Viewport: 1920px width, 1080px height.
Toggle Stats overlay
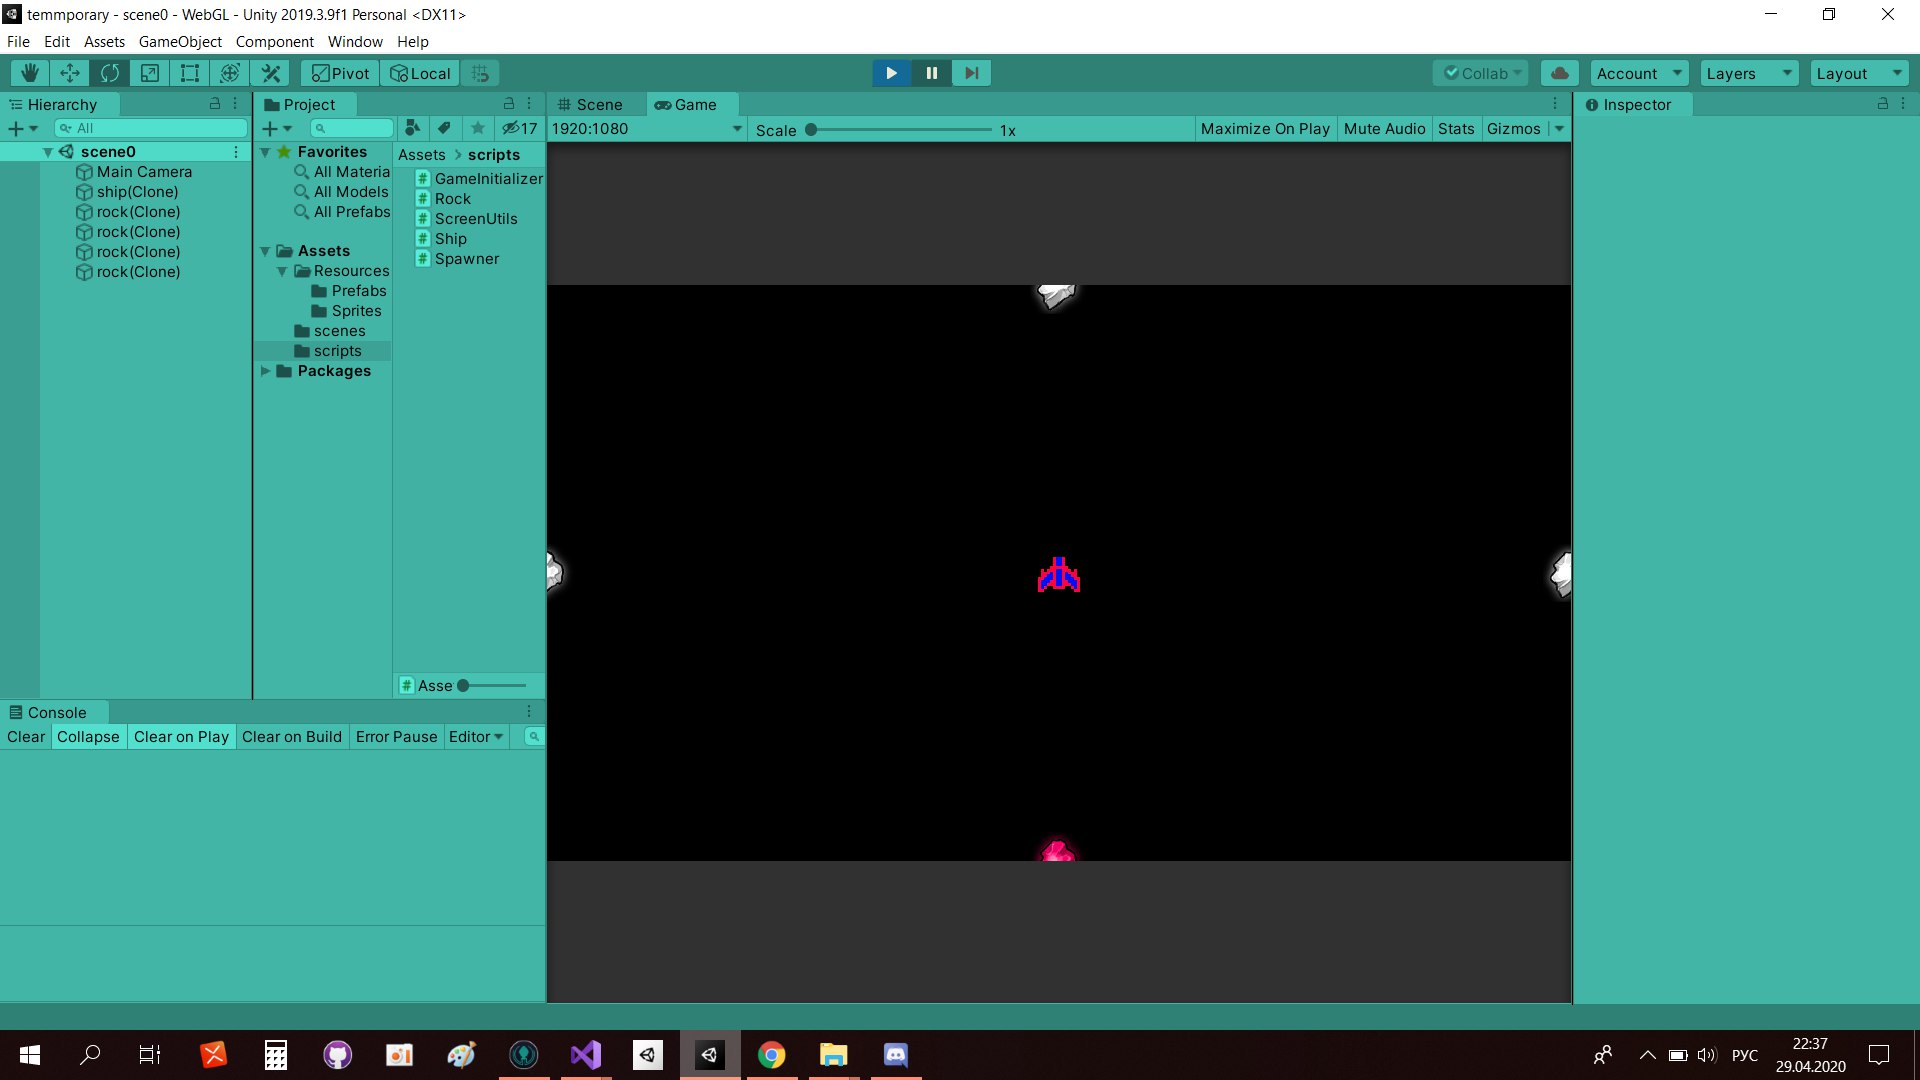1456,129
